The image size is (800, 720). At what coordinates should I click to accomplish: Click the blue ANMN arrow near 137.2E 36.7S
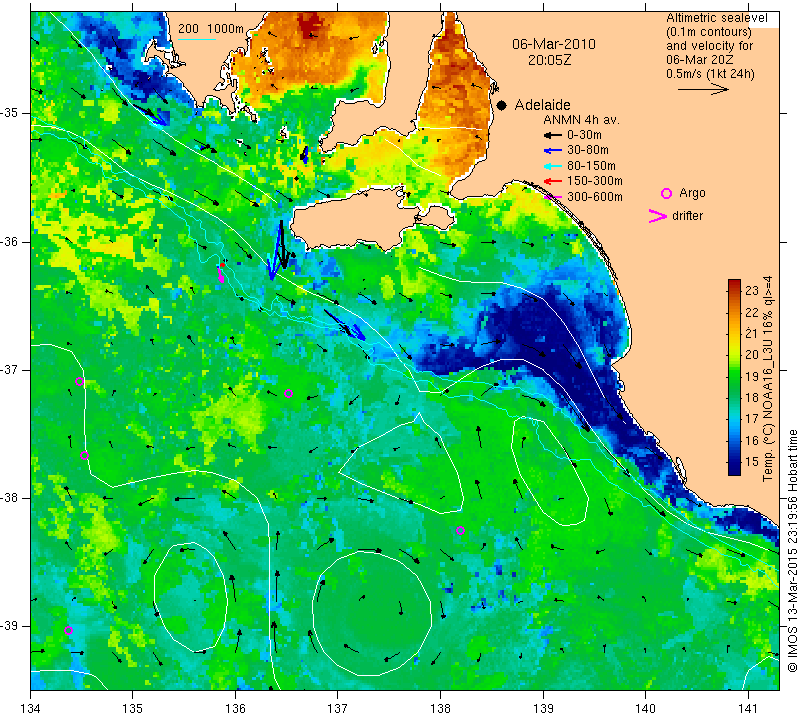click(345, 325)
